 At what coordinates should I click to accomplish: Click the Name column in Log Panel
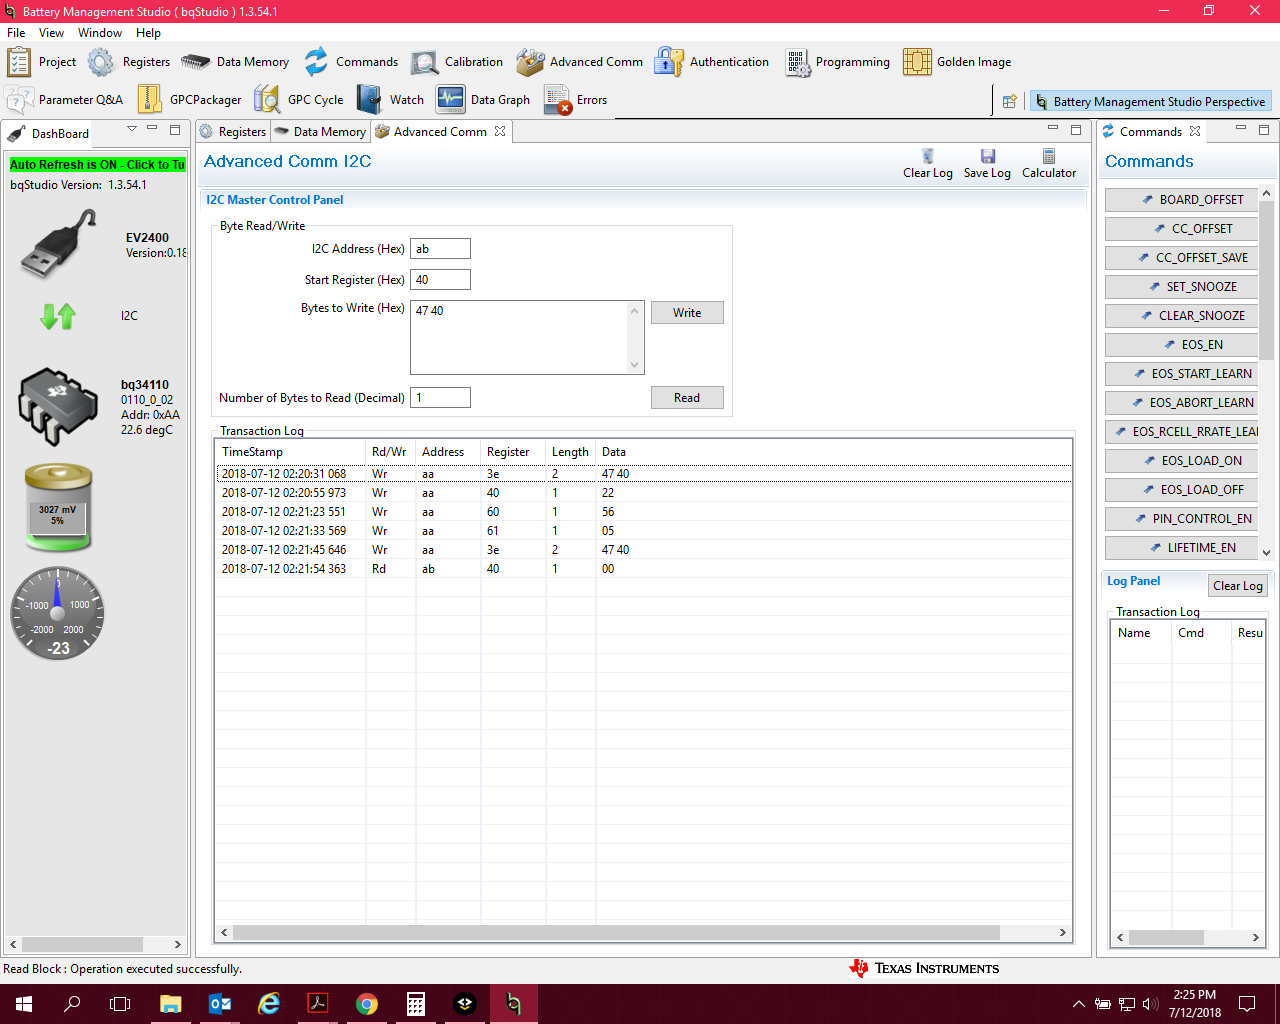coord(1140,633)
